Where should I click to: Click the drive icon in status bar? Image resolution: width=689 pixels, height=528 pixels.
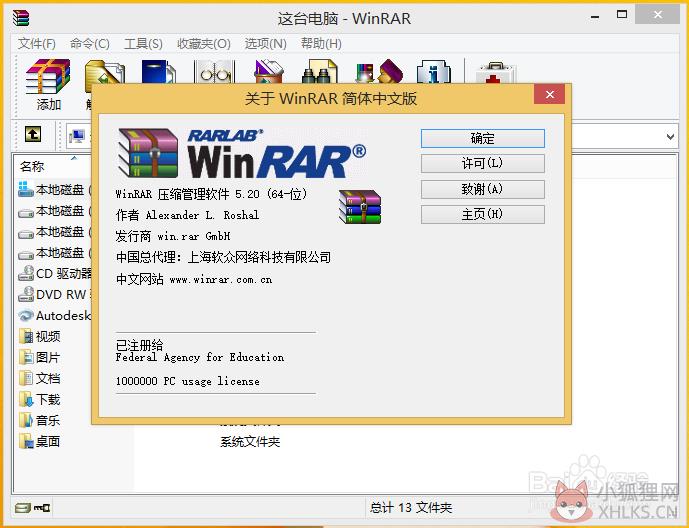22,508
